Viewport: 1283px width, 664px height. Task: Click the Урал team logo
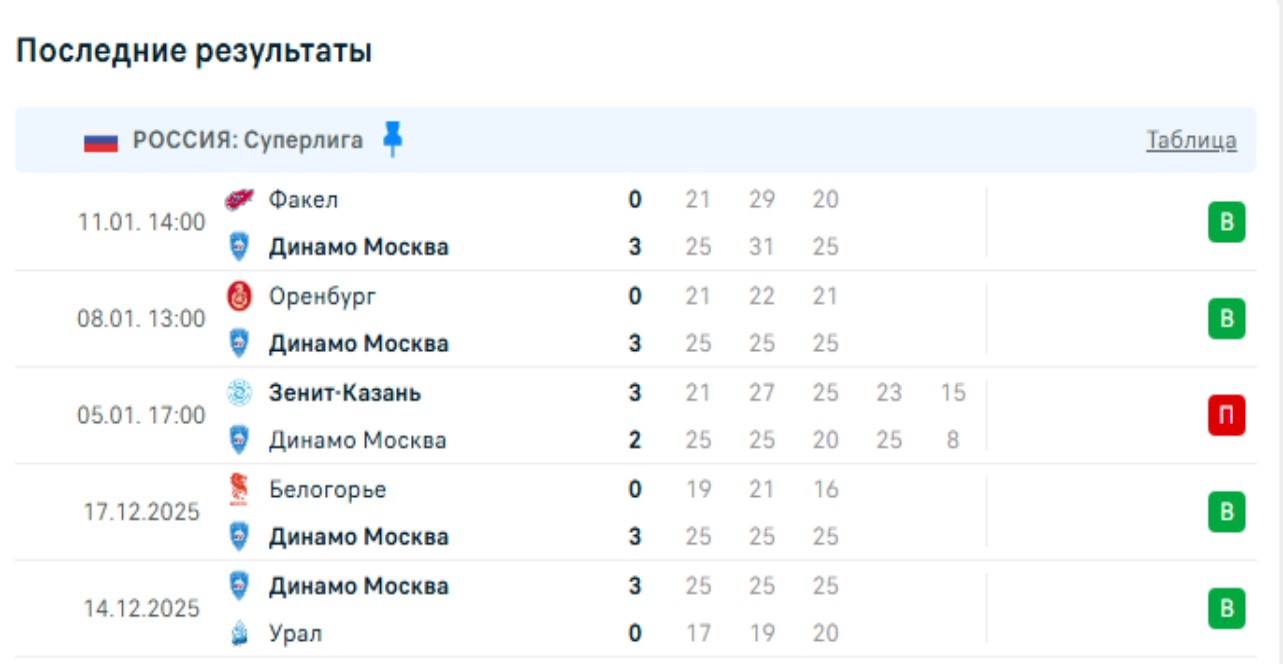(239, 633)
